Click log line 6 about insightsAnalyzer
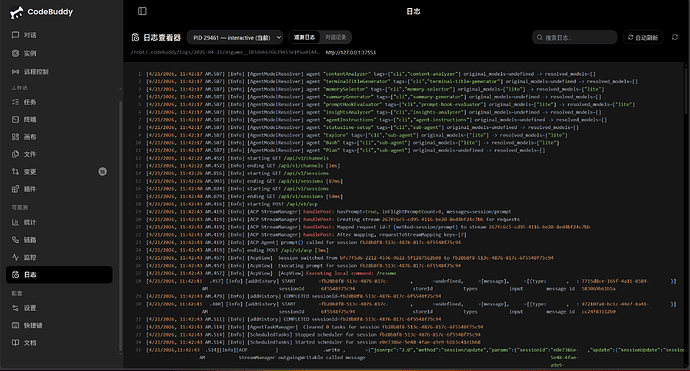 (374, 112)
